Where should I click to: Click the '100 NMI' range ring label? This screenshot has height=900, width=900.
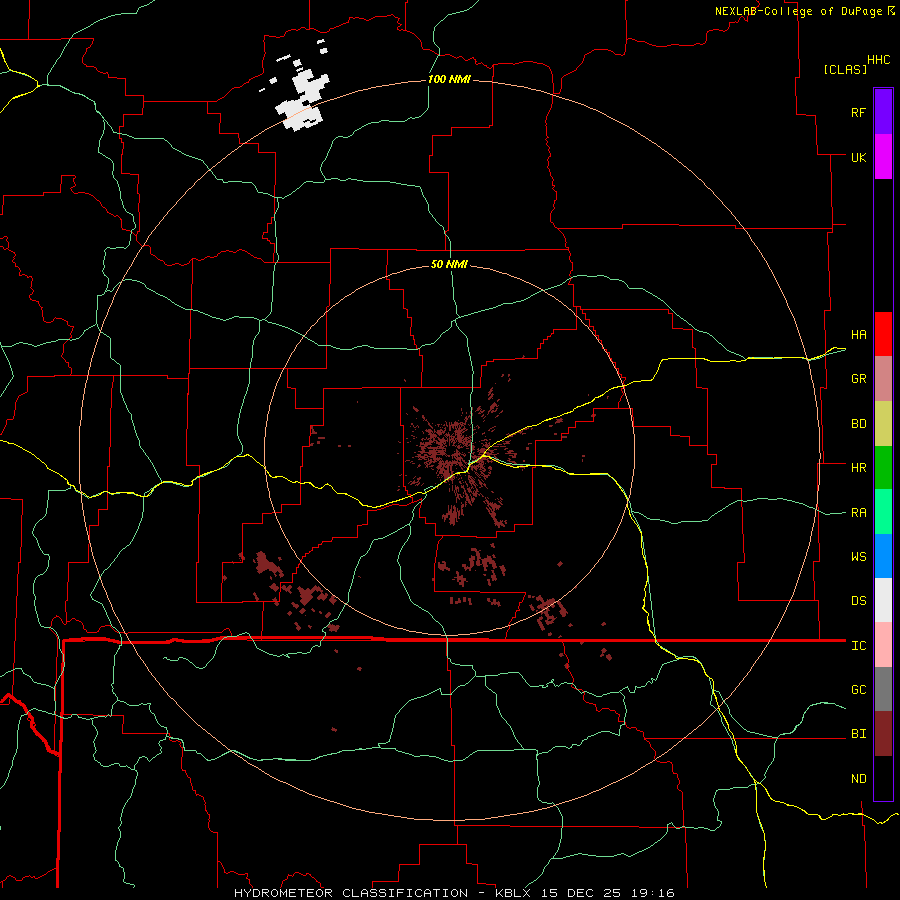(x=449, y=79)
